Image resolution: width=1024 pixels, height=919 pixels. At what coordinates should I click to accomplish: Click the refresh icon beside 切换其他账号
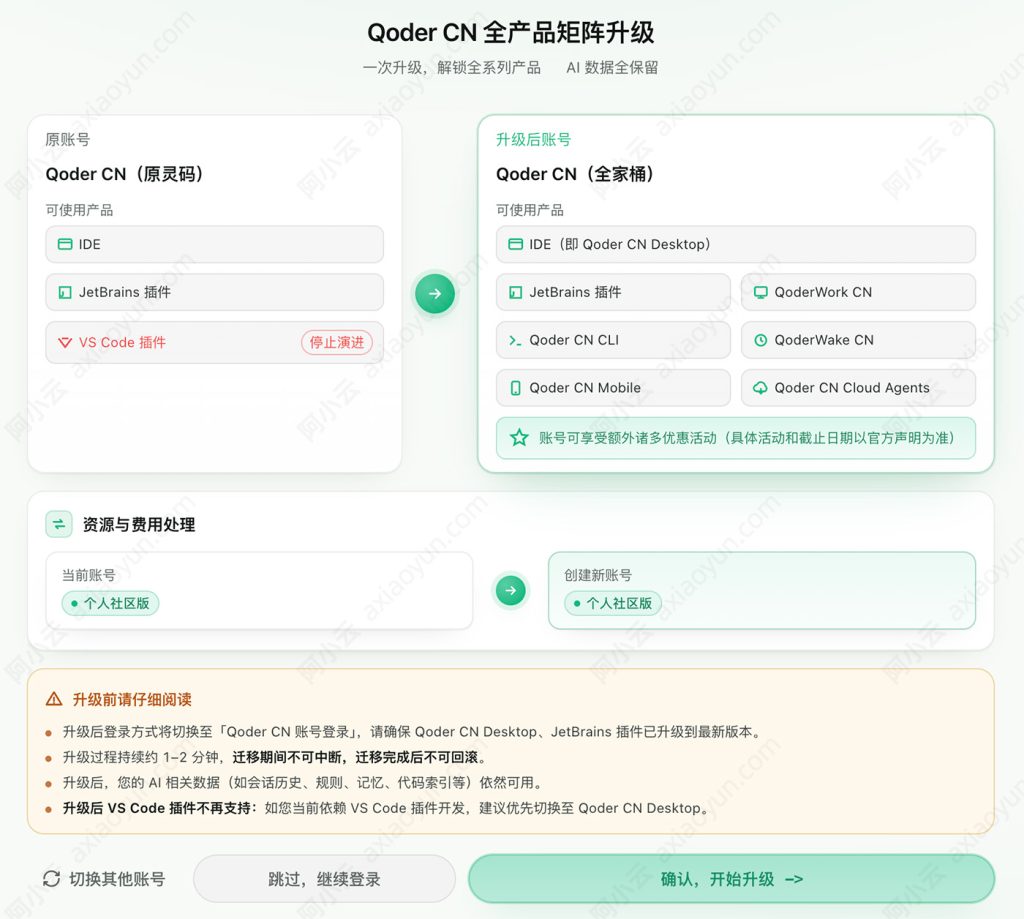[52, 879]
